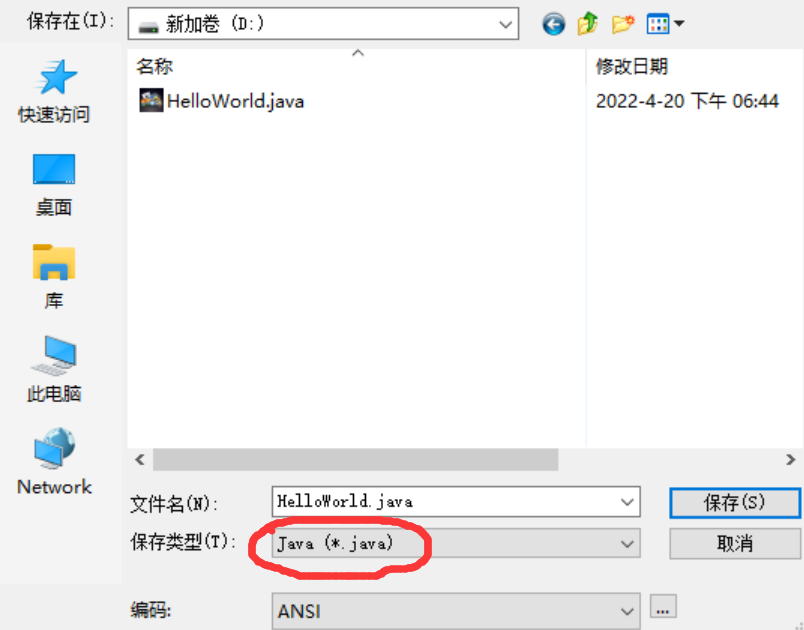Open the ANSI encoding dropdown
Screen dimensions: 804x630
coord(456,611)
